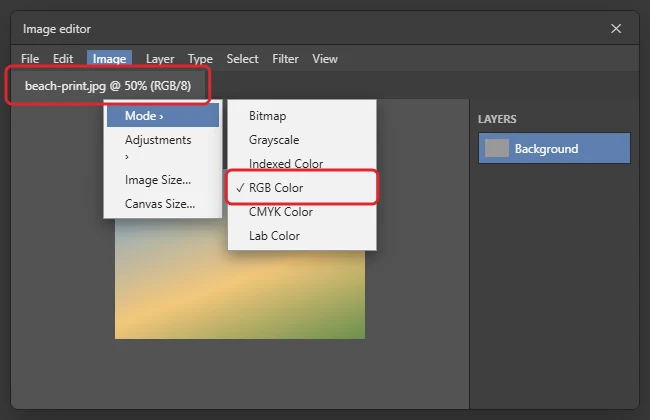
Task: Open the Type menu
Action: (200, 59)
